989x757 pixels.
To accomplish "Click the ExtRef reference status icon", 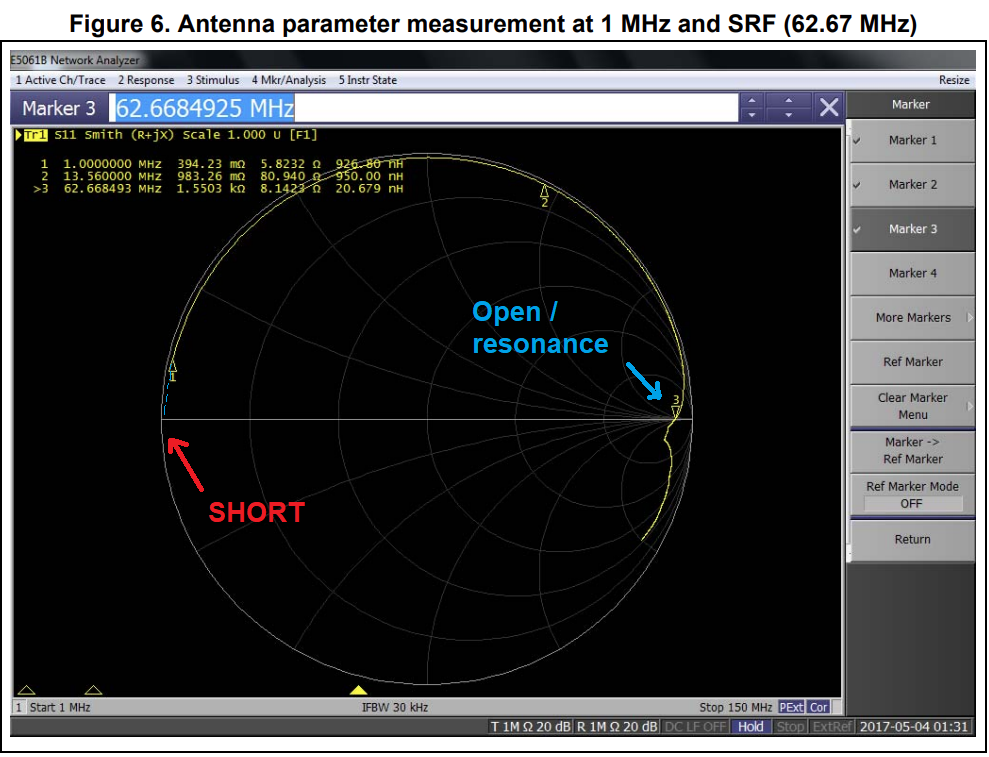I will coord(831,727).
